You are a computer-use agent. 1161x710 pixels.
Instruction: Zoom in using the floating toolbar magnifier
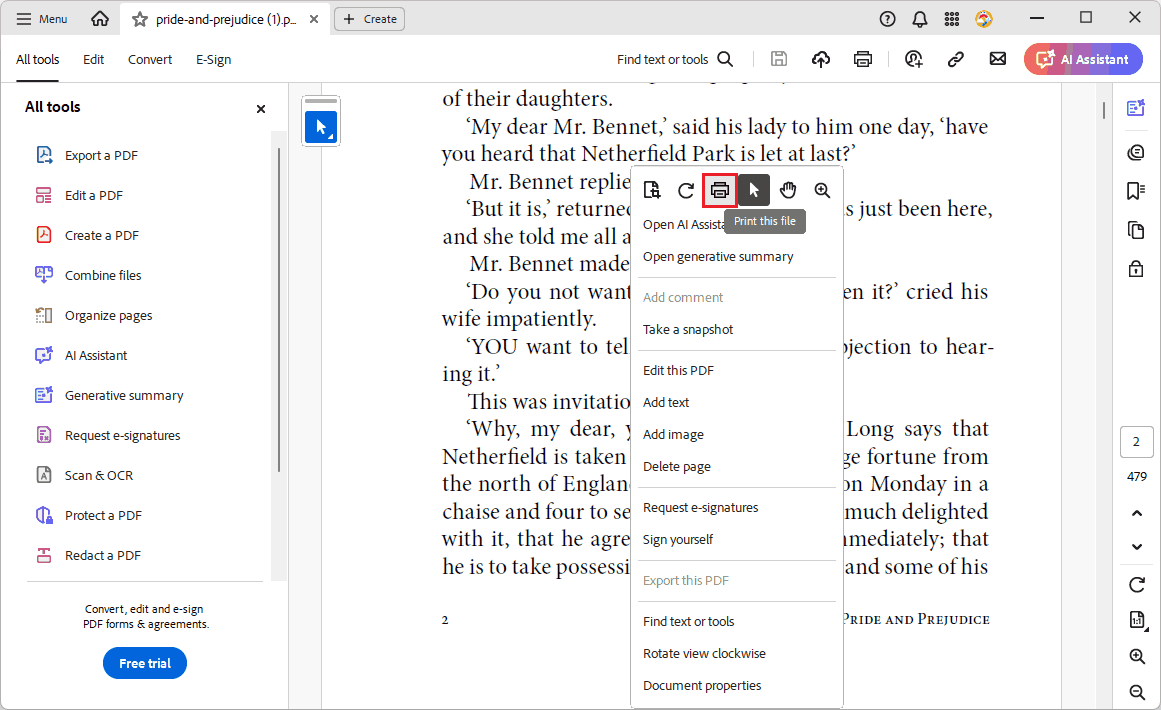coord(822,190)
